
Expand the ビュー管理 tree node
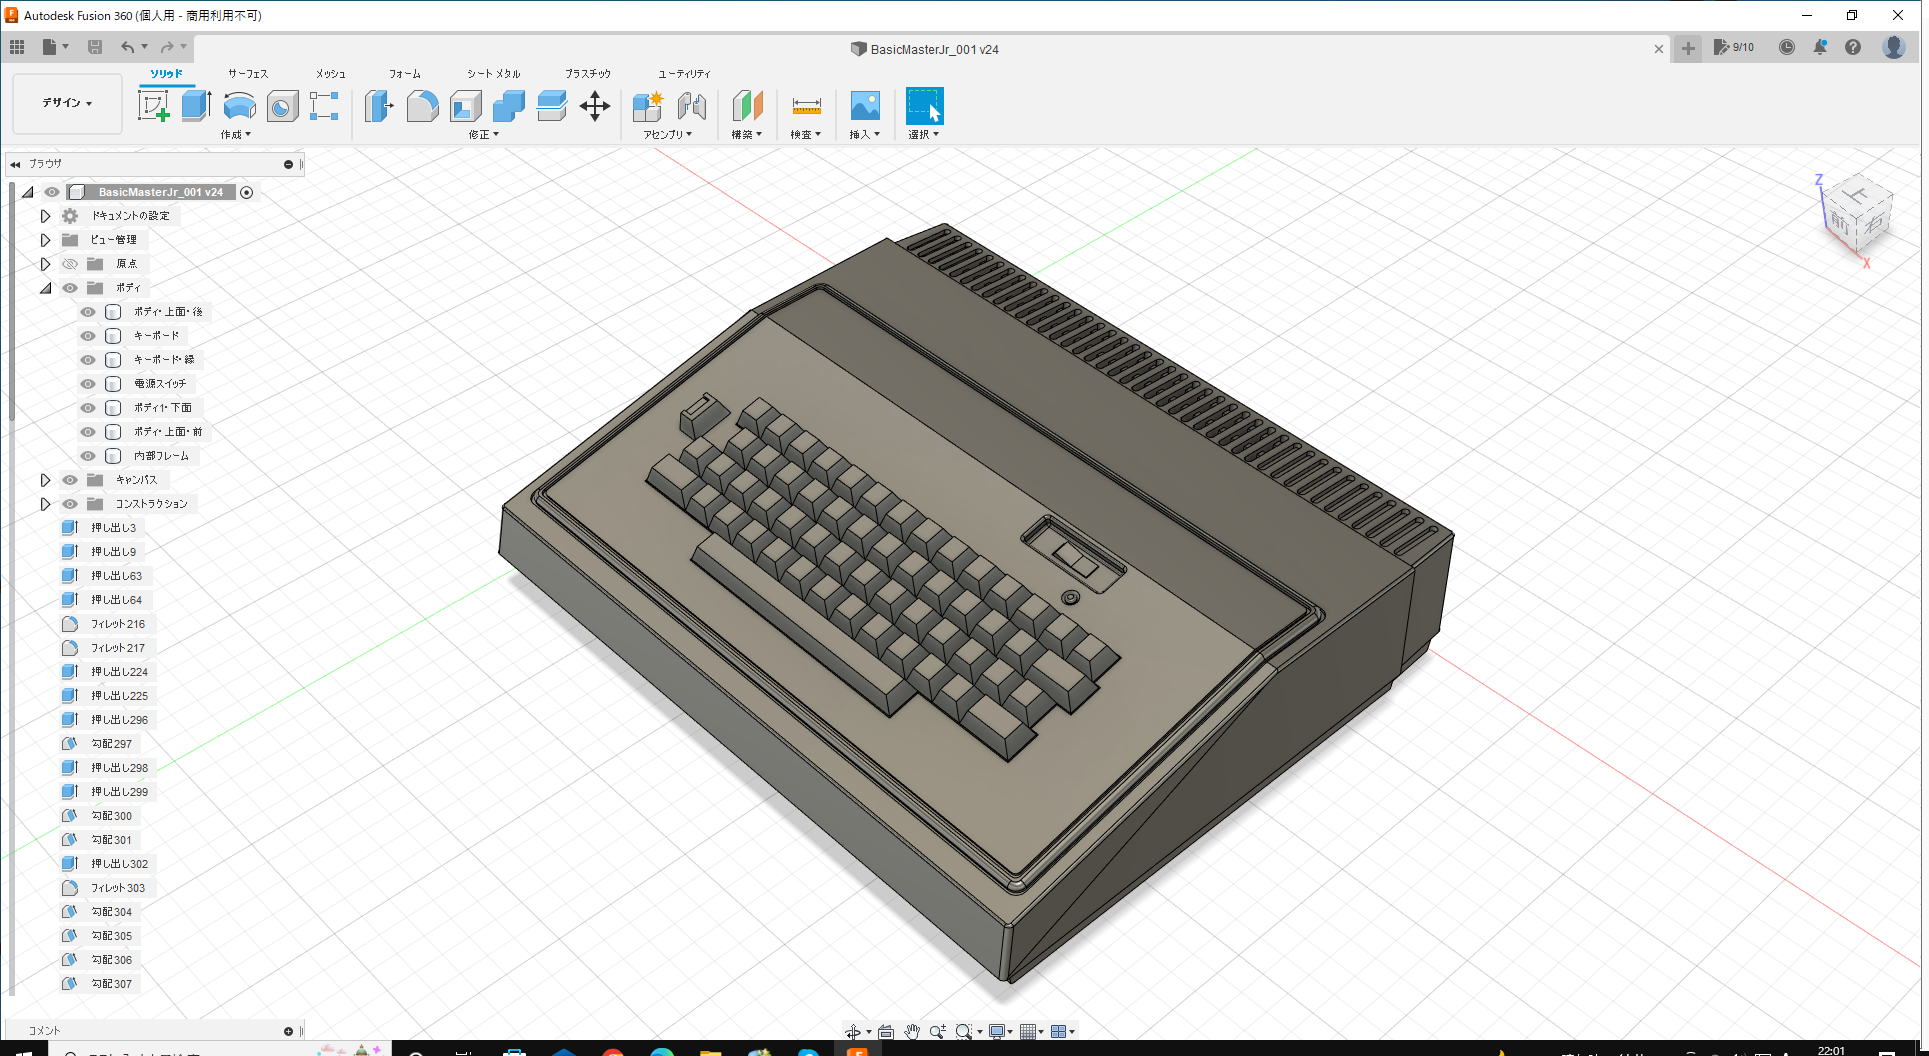point(45,239)
